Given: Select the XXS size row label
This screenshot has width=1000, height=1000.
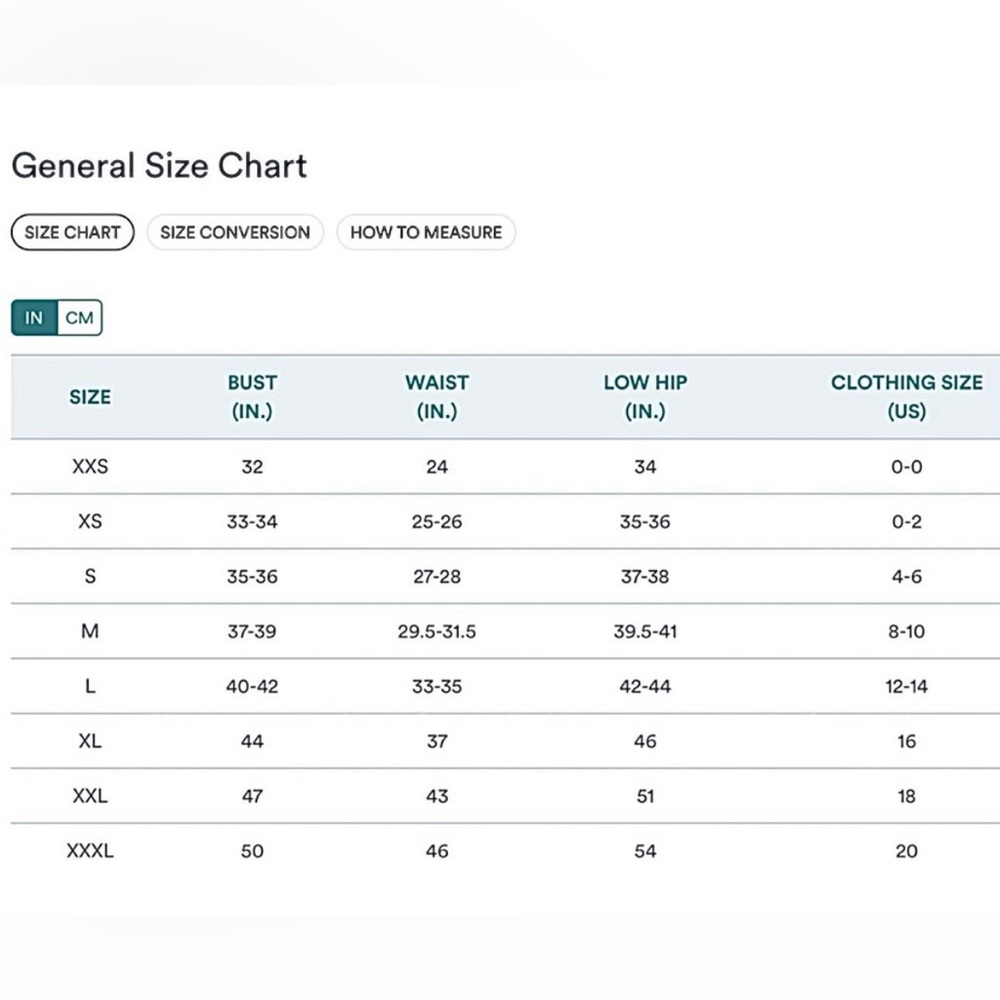Looking at the screenshot, I should [x=90, y=466].
